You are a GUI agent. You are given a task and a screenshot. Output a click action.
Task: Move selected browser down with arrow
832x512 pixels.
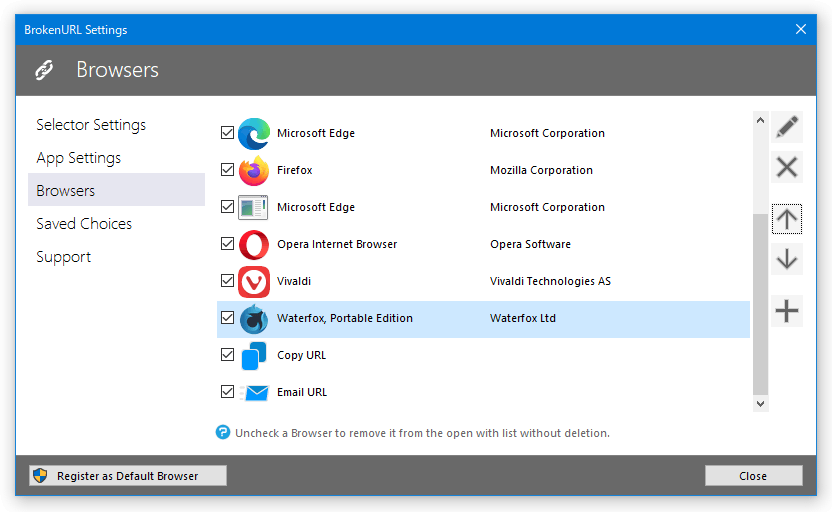[x=786, y=259]
